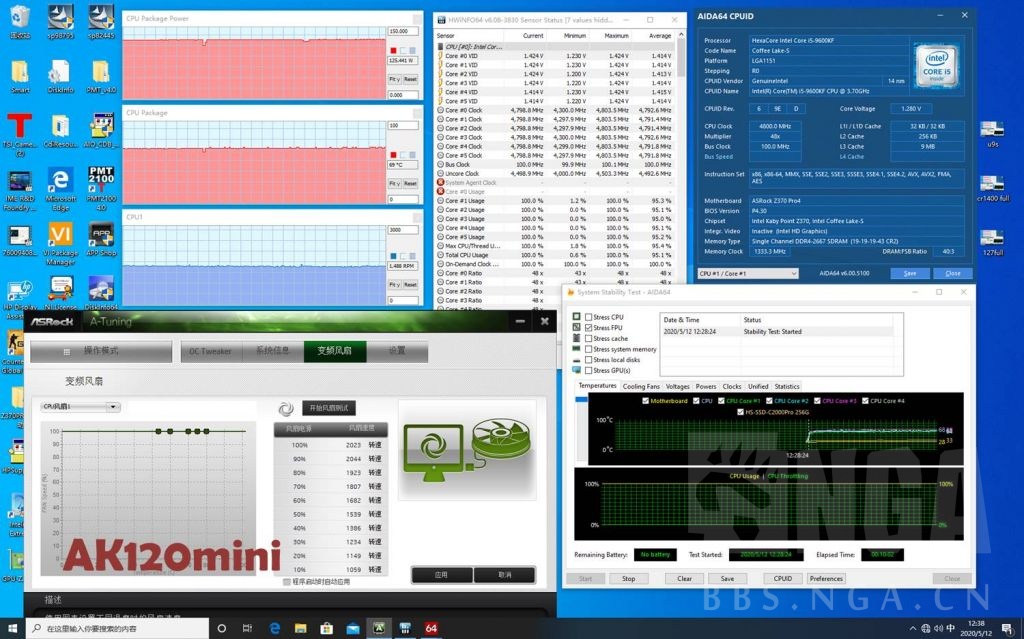Image resolution: width=1024 pixels, height=639 pixels.
Task: Switch to the Cooling Fans tab
Action: (x=641, y=386)
